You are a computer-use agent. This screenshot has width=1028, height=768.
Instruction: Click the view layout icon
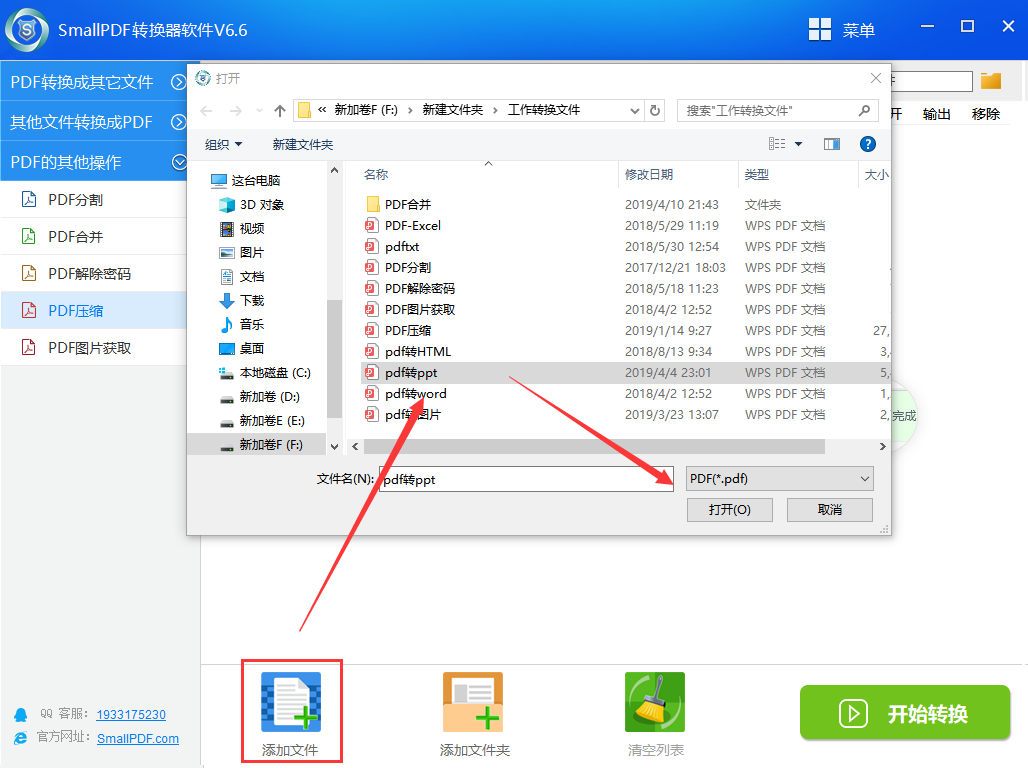tap(777, 144)
